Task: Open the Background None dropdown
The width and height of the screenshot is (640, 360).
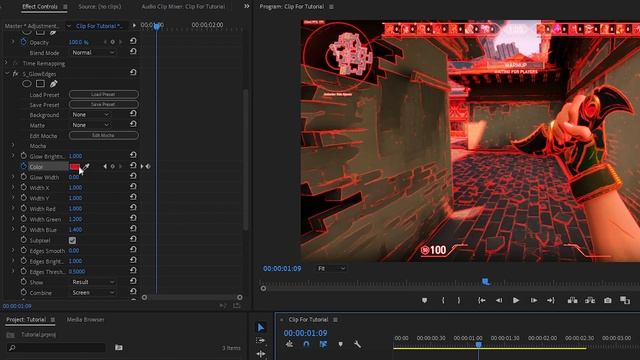Action: click(x=90, y=115)
